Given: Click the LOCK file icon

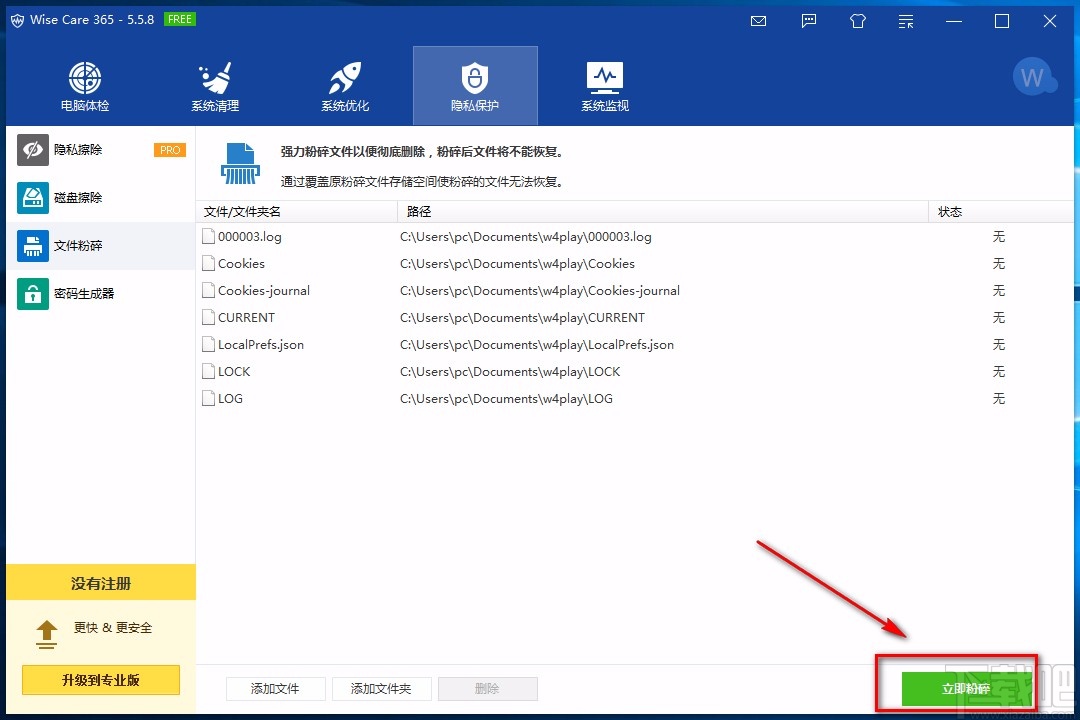Looking at the screenshot, I should tap(208, 371).
